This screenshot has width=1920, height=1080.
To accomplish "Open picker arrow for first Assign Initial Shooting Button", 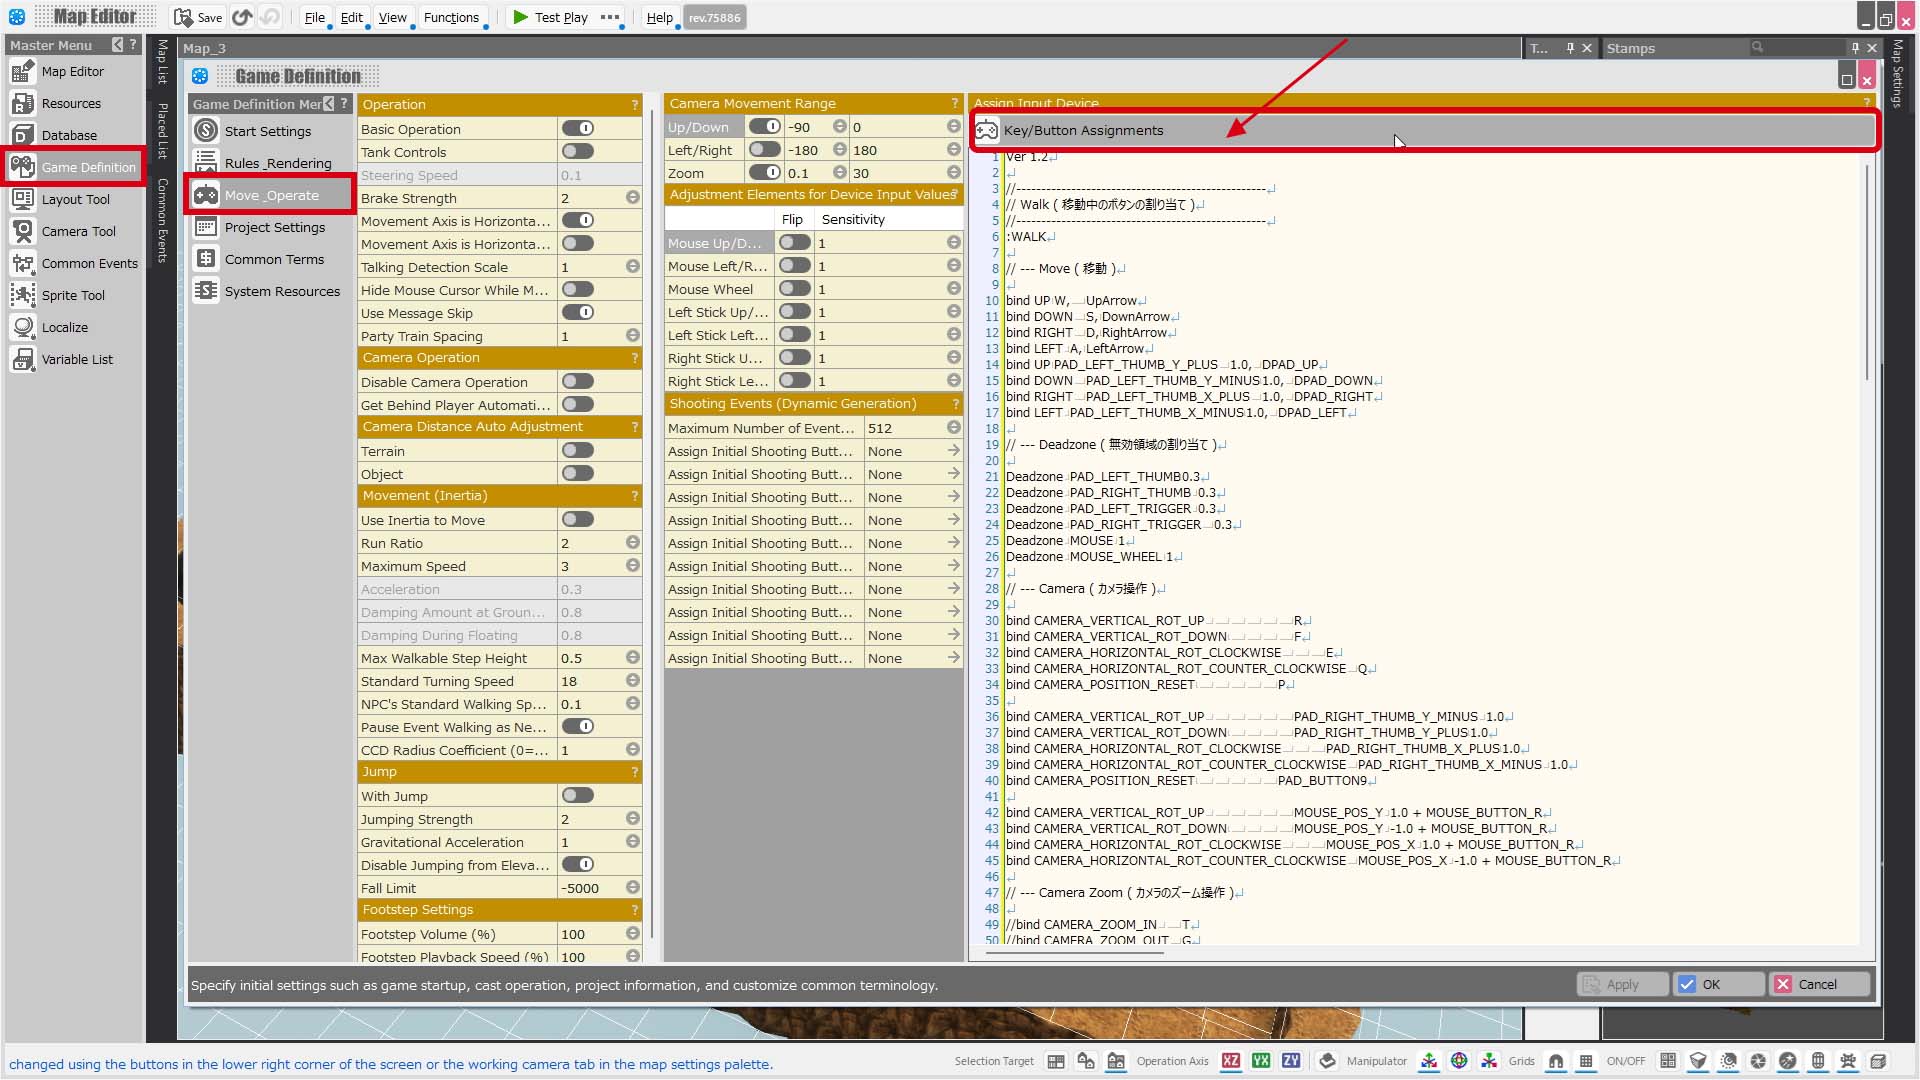I will point(954,451).
